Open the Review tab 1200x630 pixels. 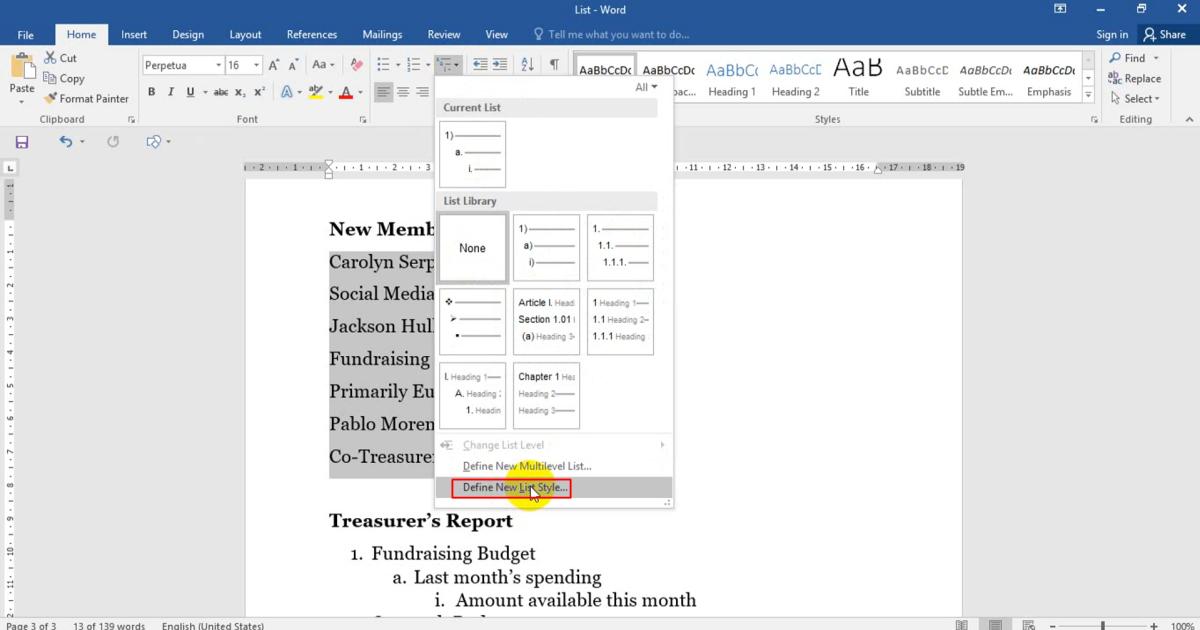coord(443,33)
